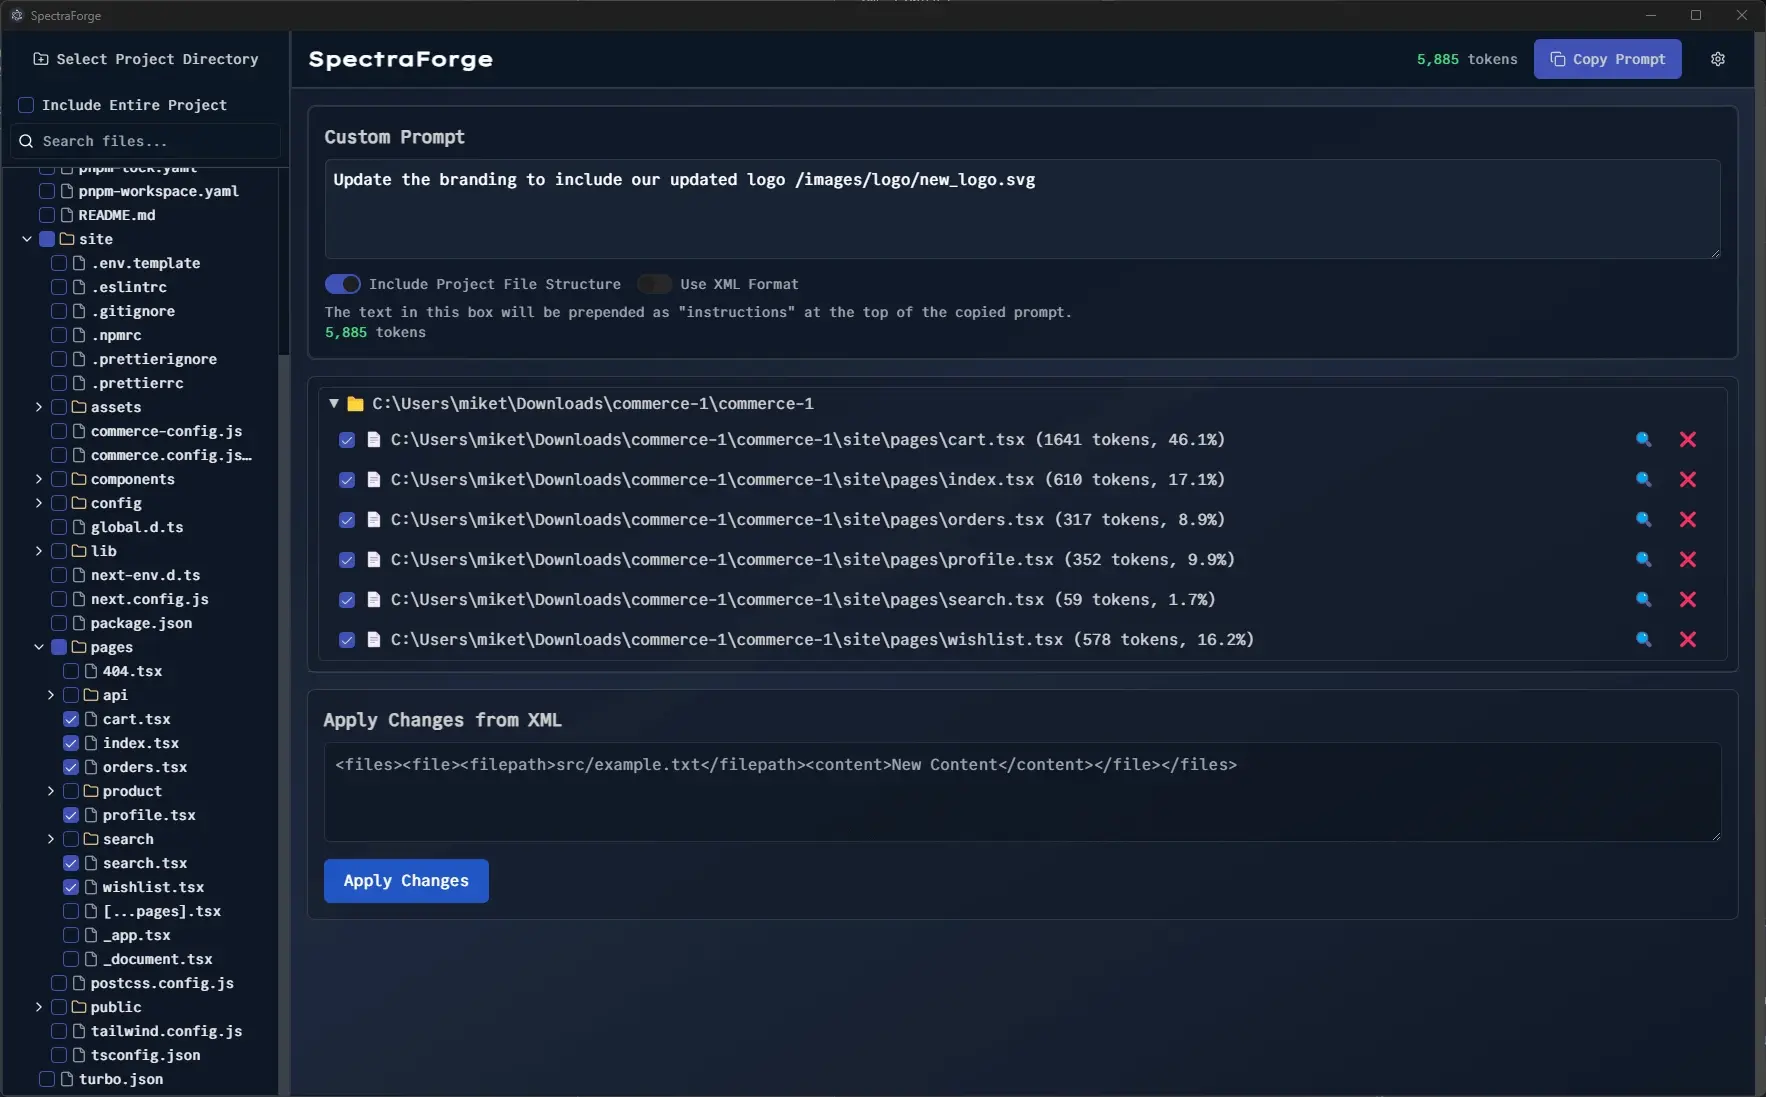This screenshot has height=1097, width=1766.
Task: Open the settings gear icon
Action: (1717, 59)
